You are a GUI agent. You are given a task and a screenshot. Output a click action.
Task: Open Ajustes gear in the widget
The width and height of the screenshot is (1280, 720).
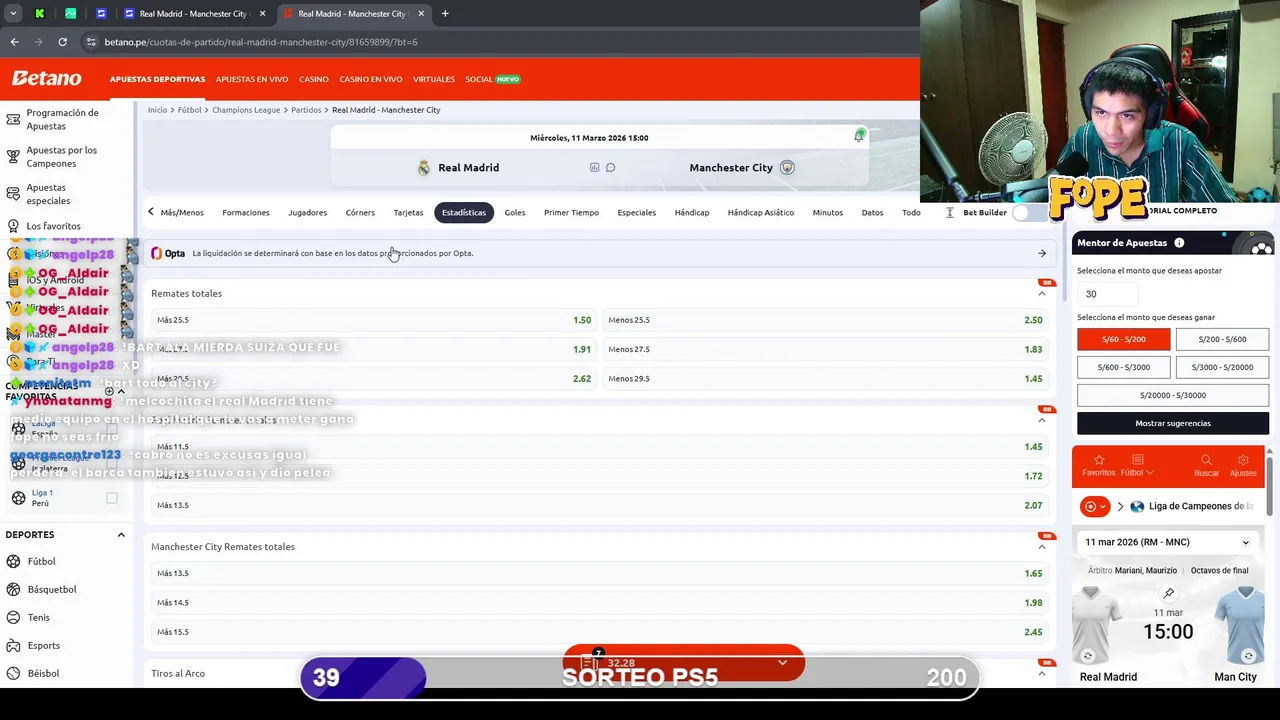tap(1243, 460)
